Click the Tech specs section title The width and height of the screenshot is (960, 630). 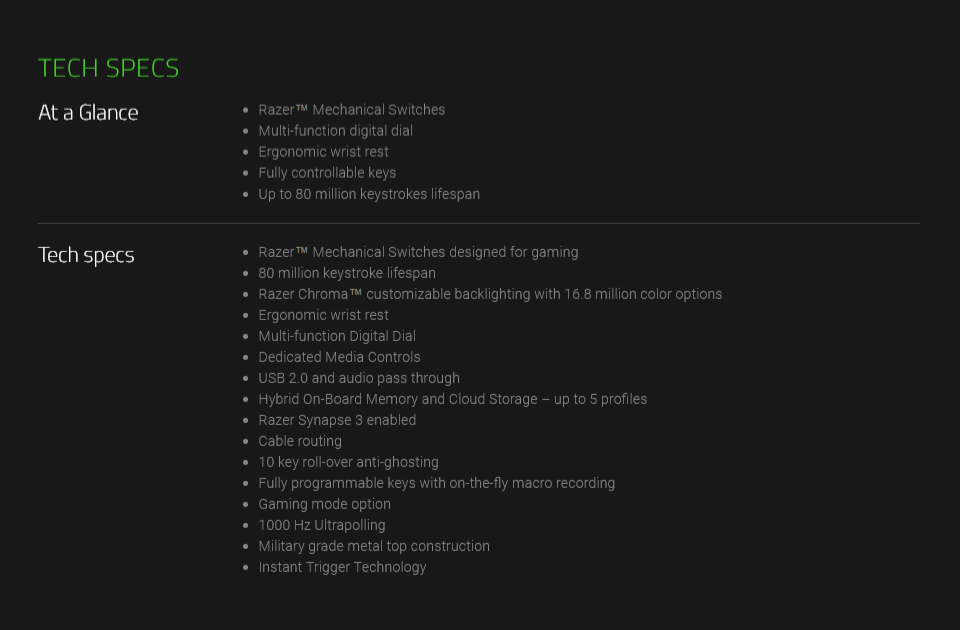86,255
